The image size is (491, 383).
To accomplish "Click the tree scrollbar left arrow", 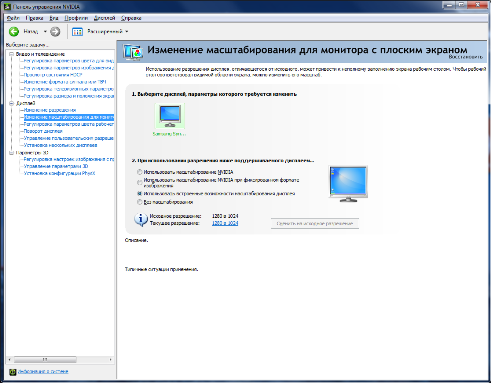I will 9,360.
